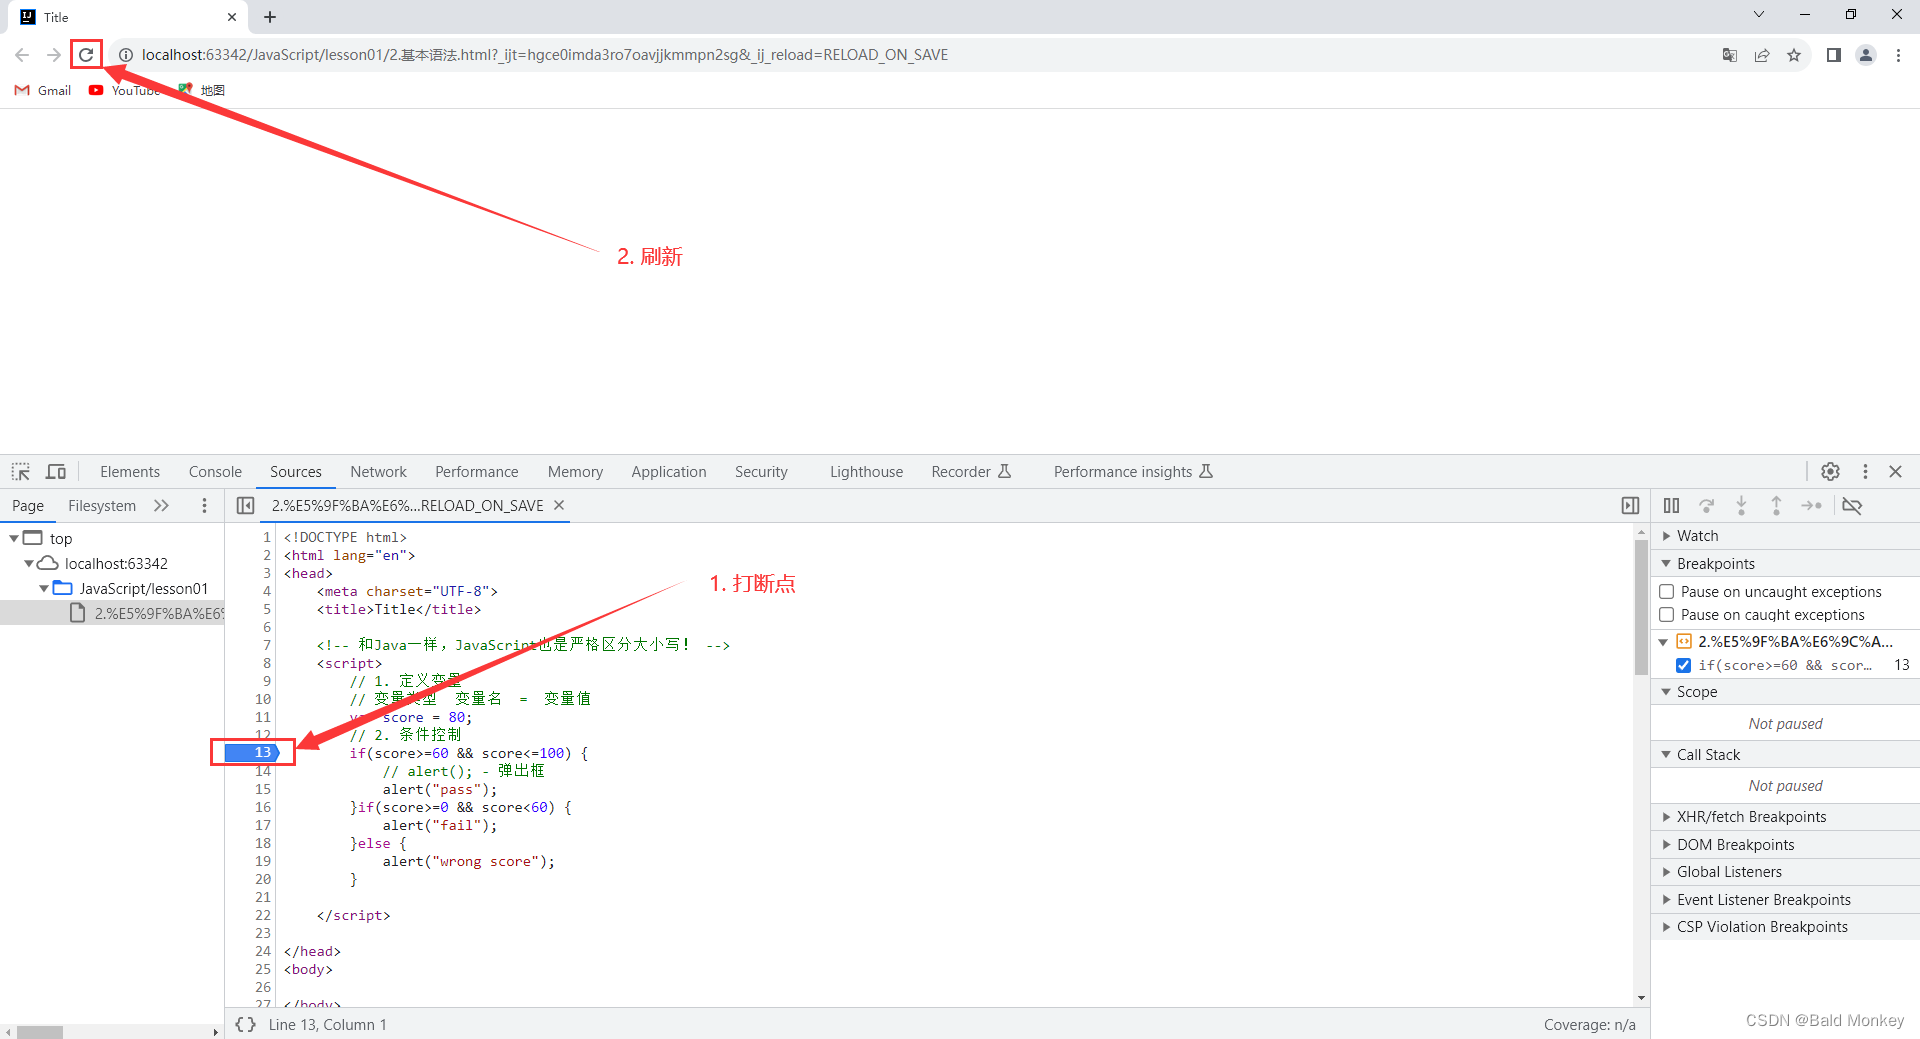1920x1039 pixels.
Task: Click the address bar URL
Action: coord(545,55)
